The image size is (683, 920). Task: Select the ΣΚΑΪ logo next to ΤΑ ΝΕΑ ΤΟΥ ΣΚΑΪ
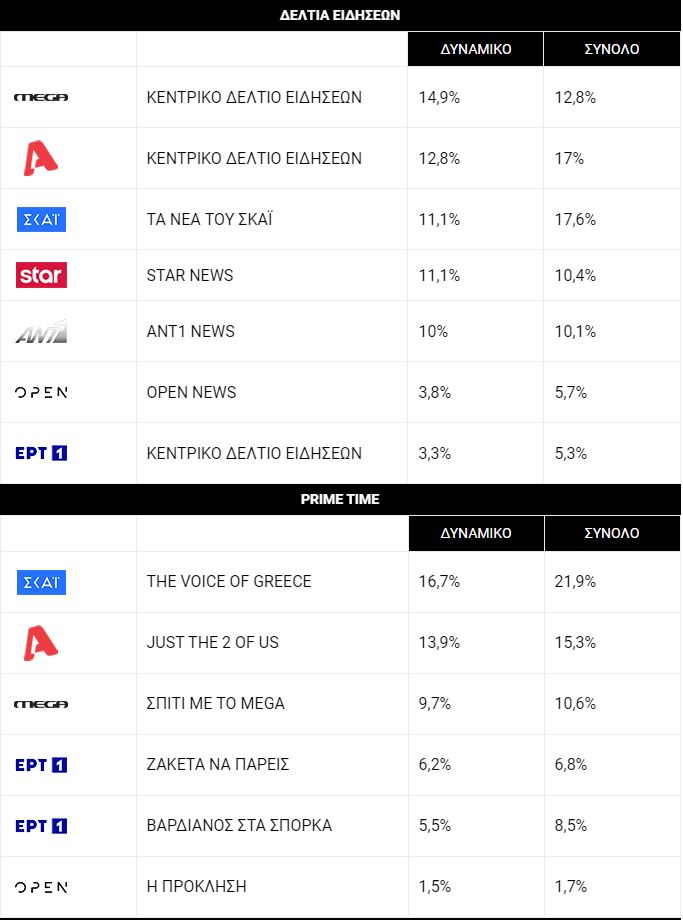[x=41, y=219]
